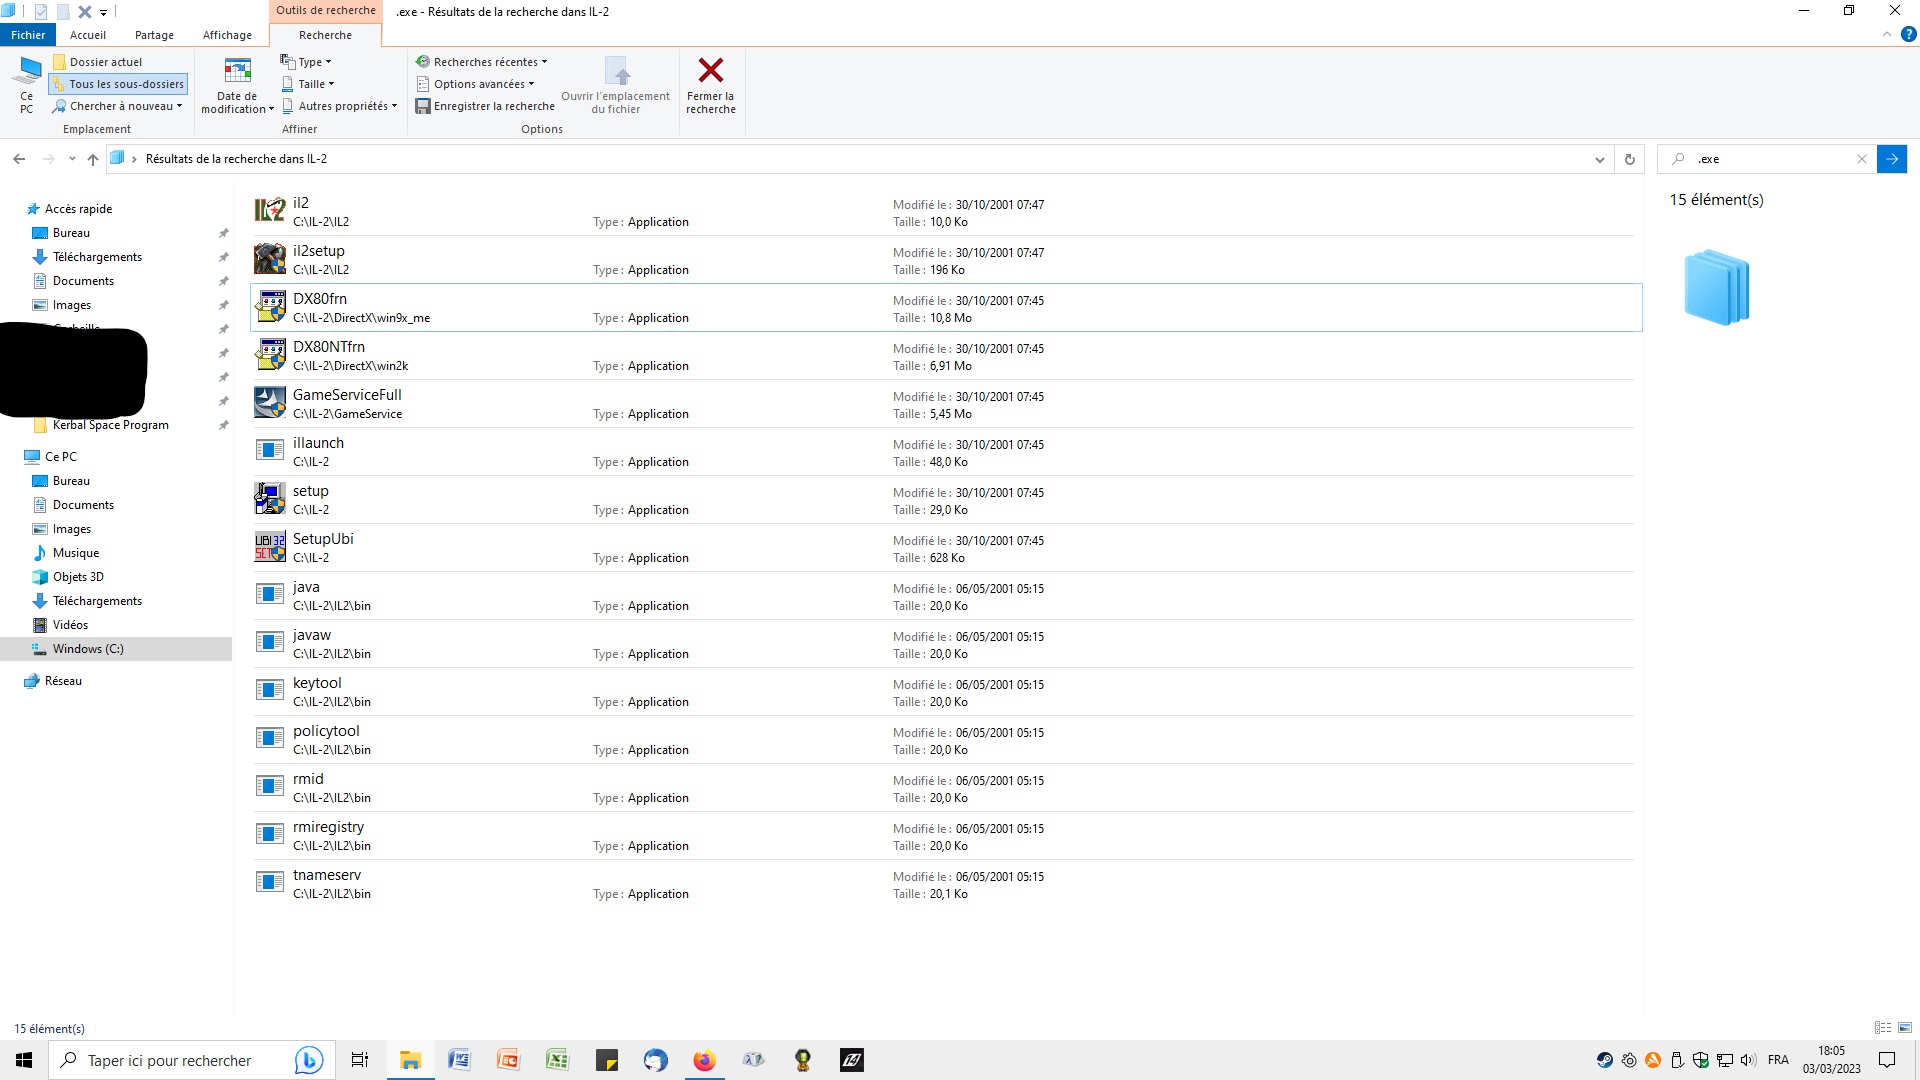Select the rmiregistry file name
This screenshot has height=1080, width=1920.
point(328,827)
